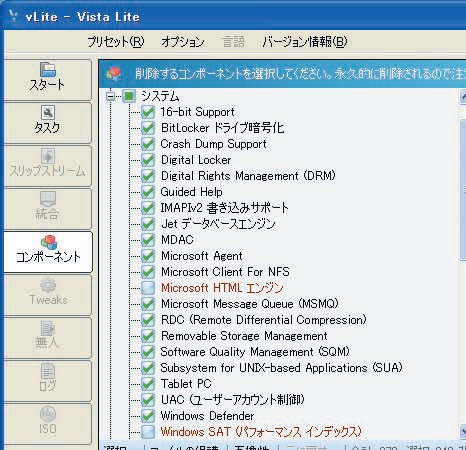Screen dimensions: 466x450
Task: Uncheck IMAPIv2 書き込みサポート checkbox
Action: pos(148,208)
